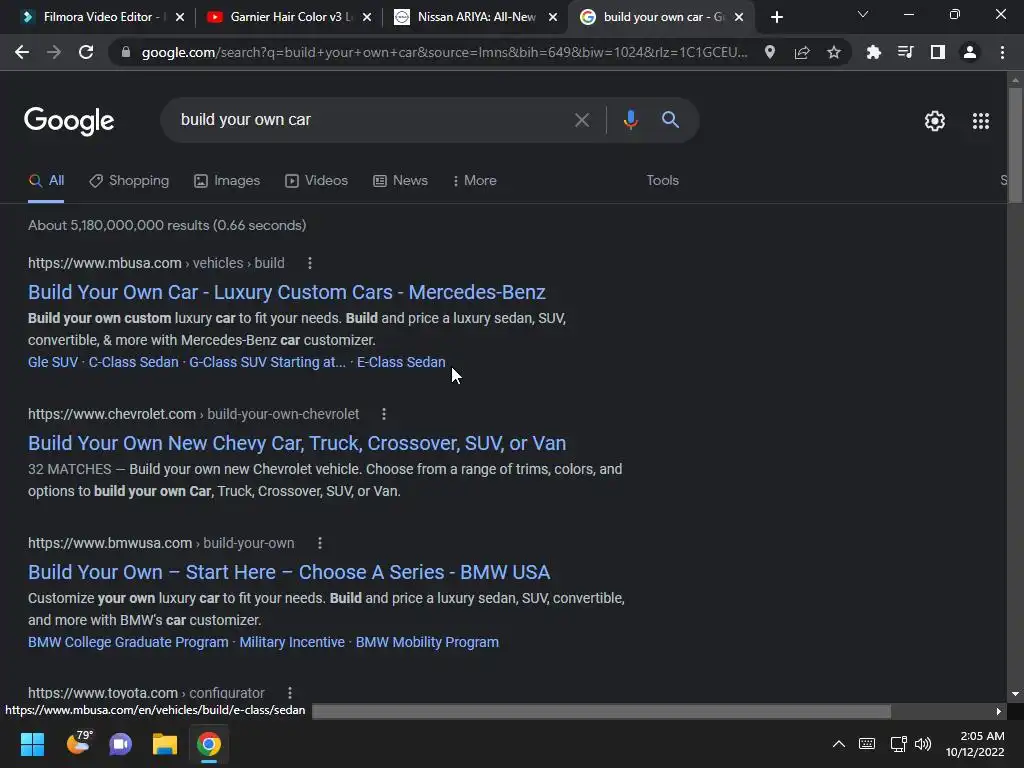Open the volume control in system tray

[x=923, y=744]
